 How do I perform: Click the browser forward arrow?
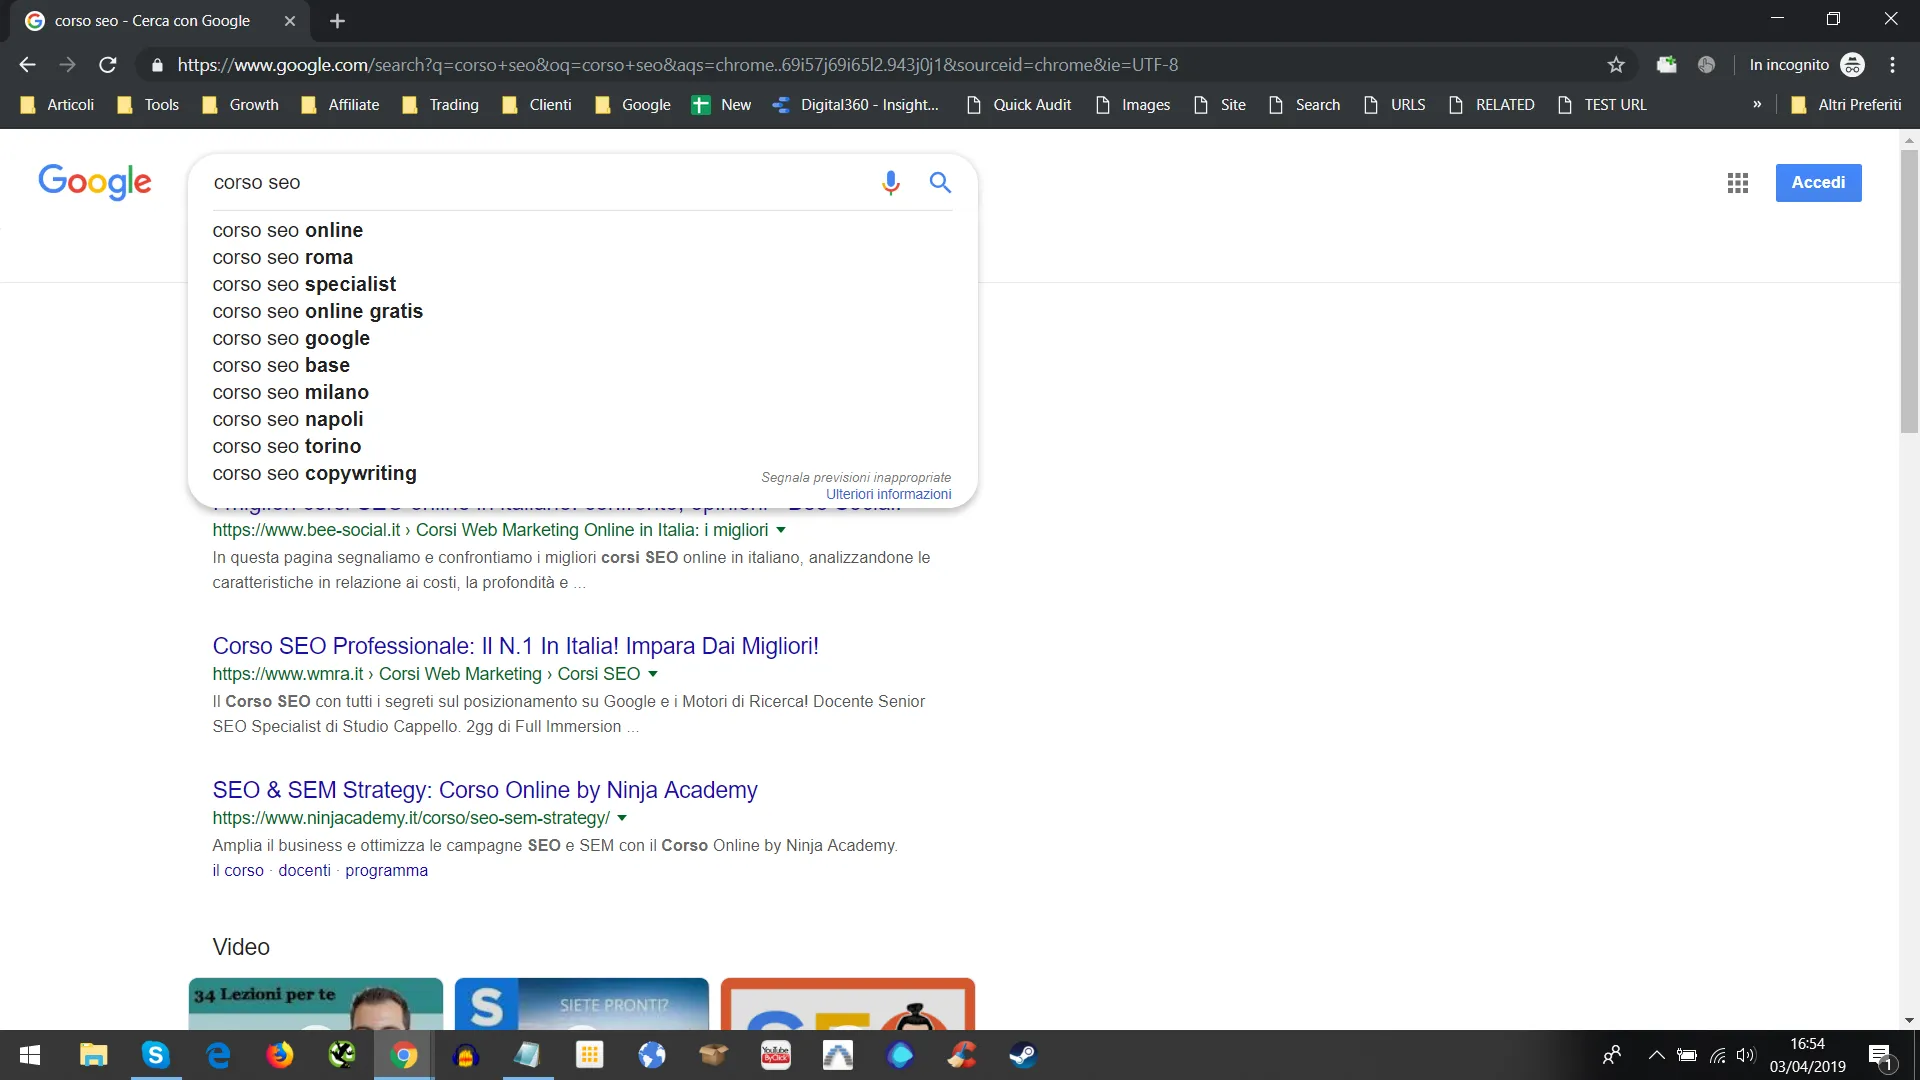tap(67, 65)
